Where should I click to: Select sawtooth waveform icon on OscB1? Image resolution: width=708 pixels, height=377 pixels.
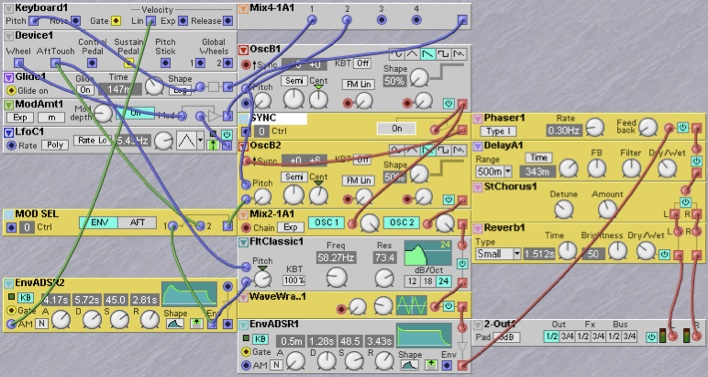427,54
